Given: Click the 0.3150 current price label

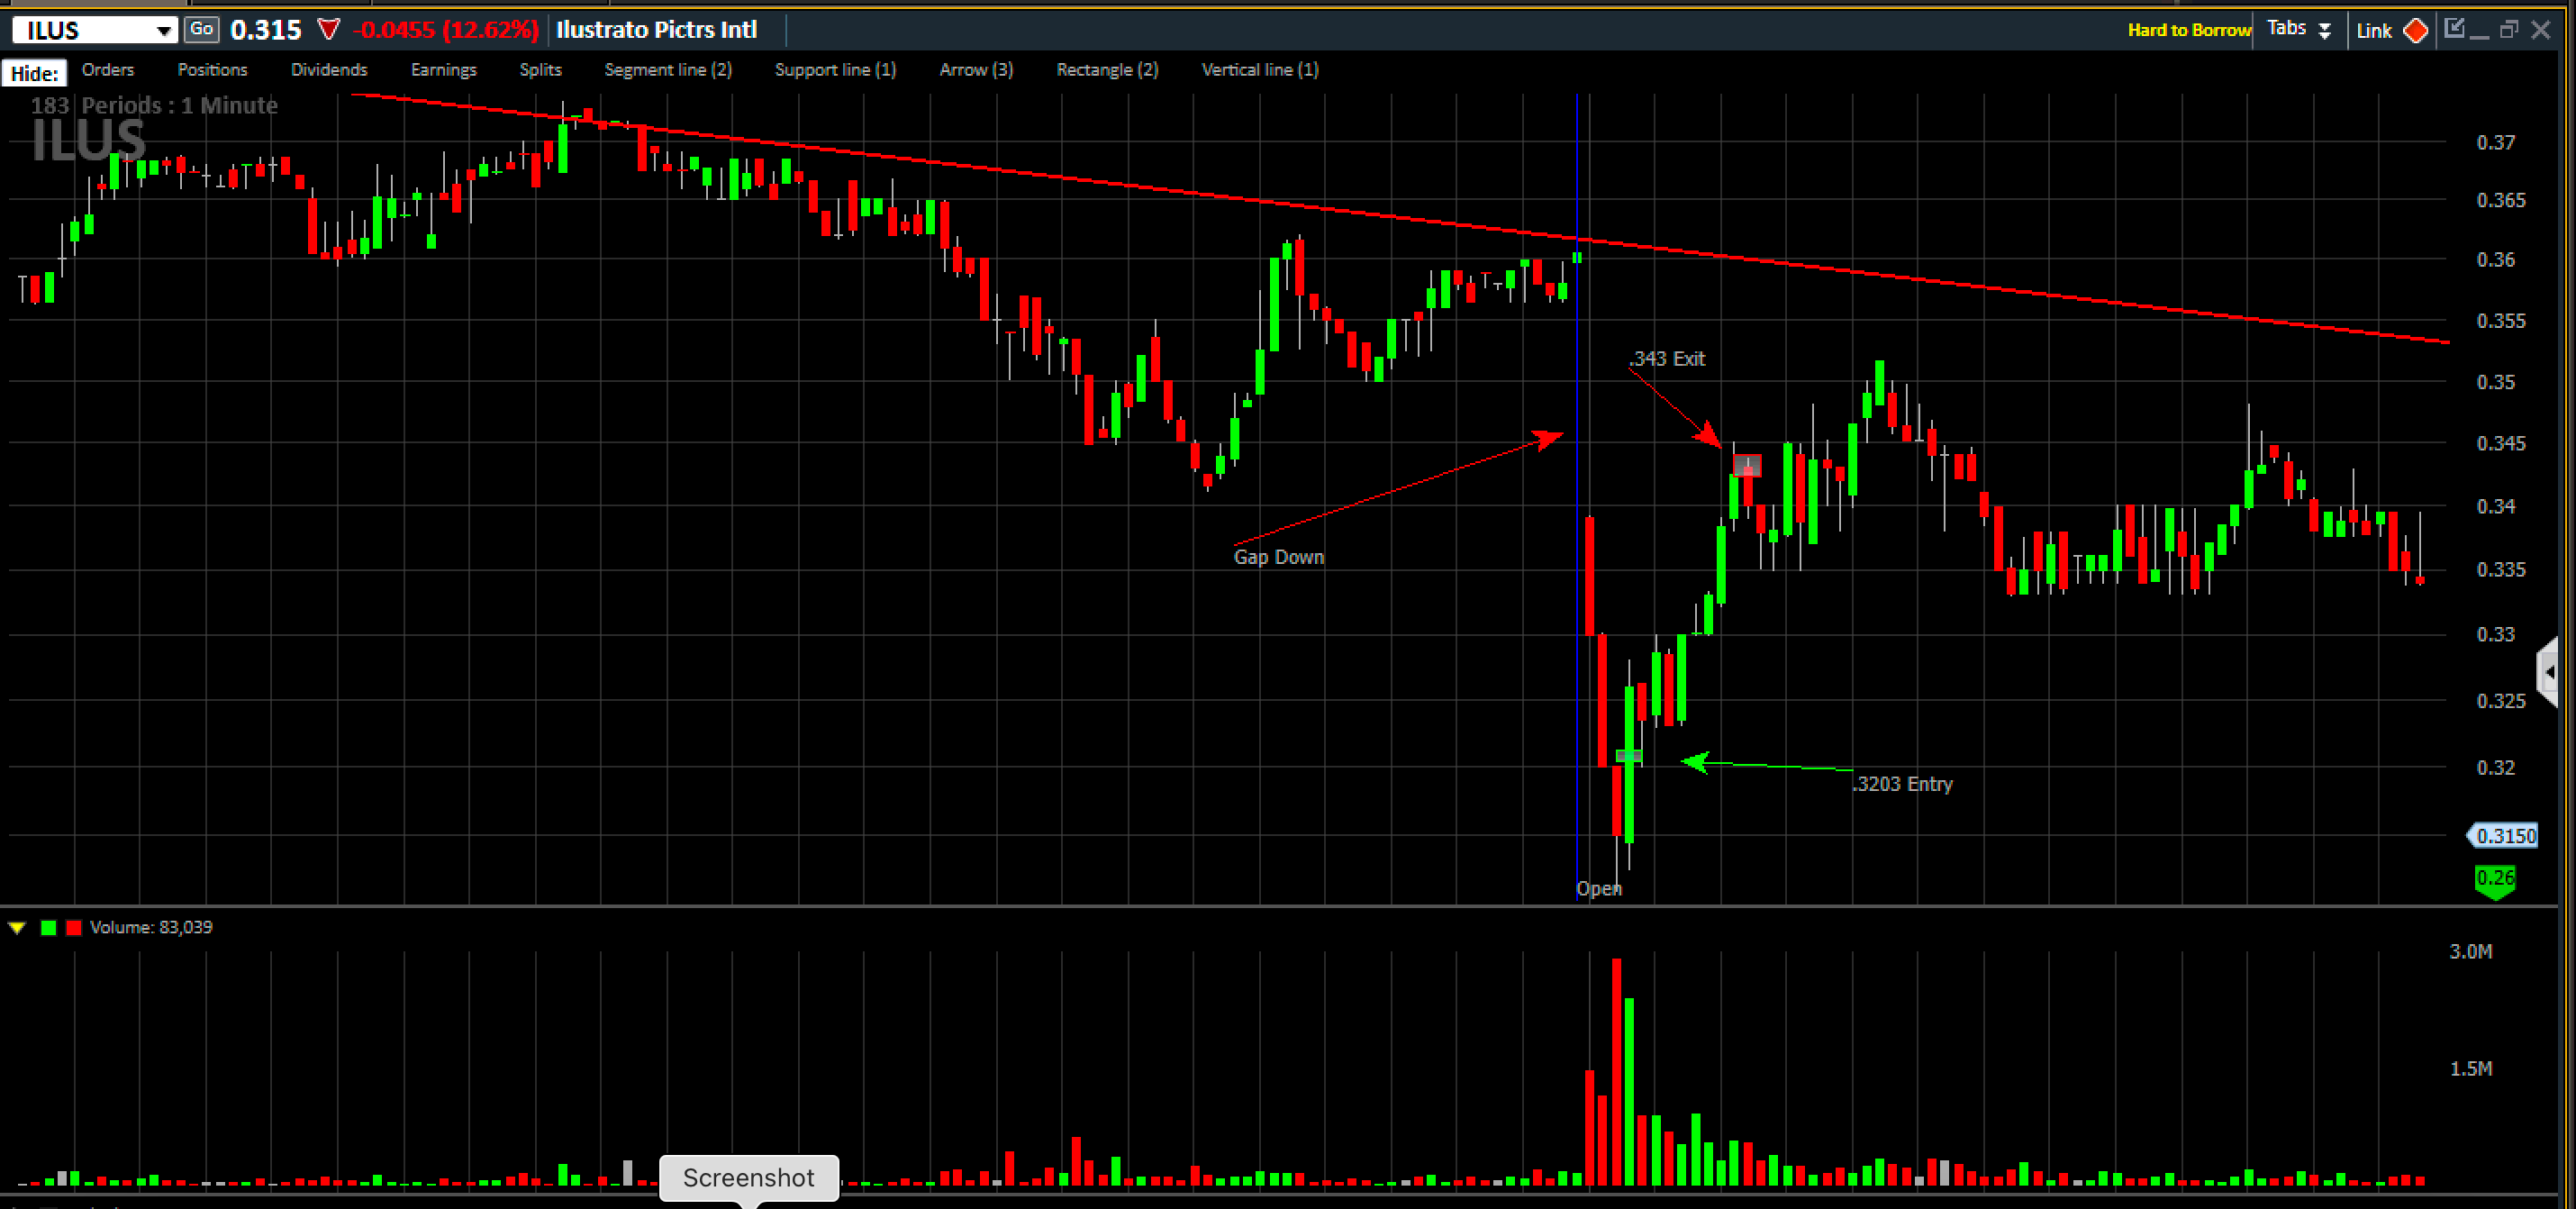Looking at the screenshot, I should point(2505,836).
